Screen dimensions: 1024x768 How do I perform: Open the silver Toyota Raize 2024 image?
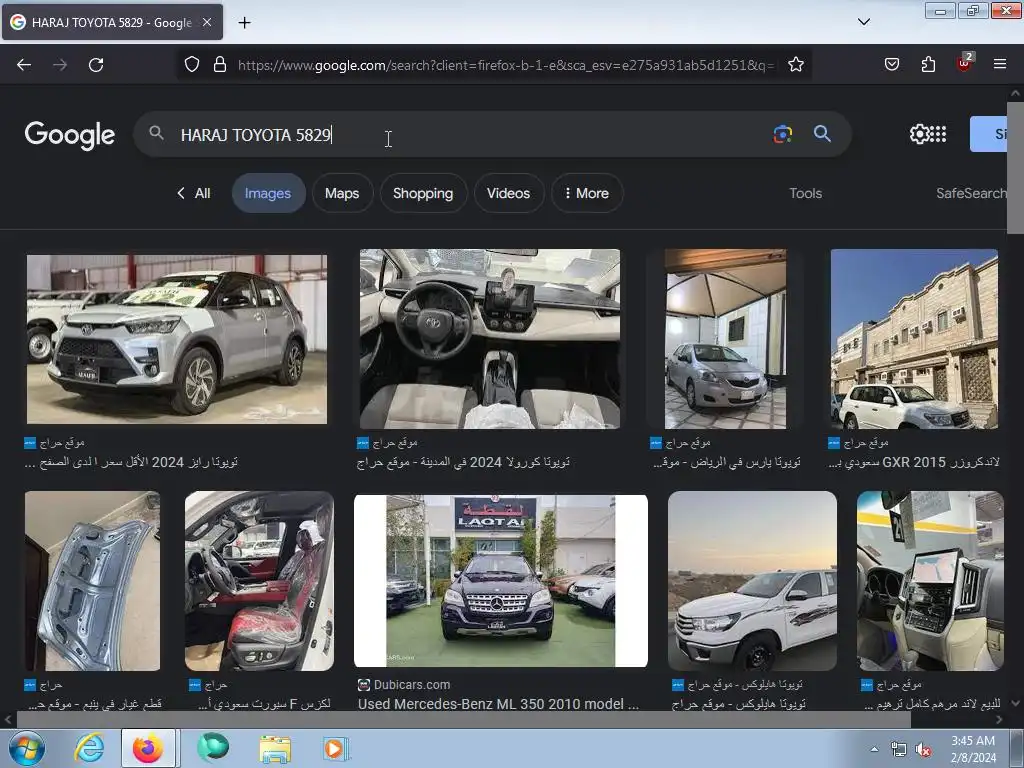pyautogui.click(x=177, y=339)
